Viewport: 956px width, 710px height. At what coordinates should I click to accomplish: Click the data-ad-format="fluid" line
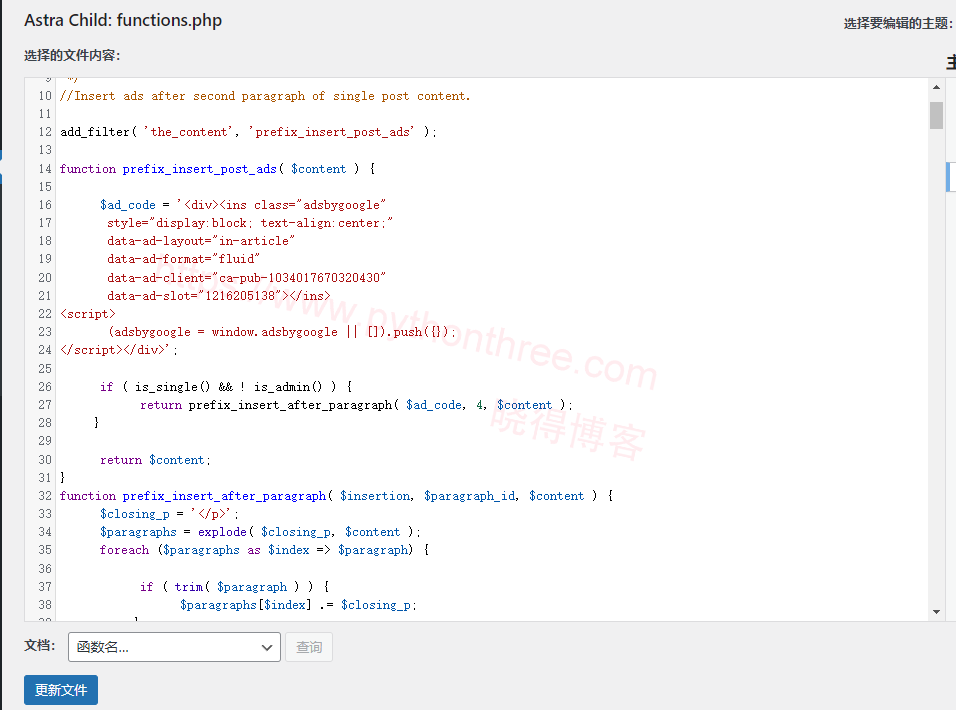184,259
